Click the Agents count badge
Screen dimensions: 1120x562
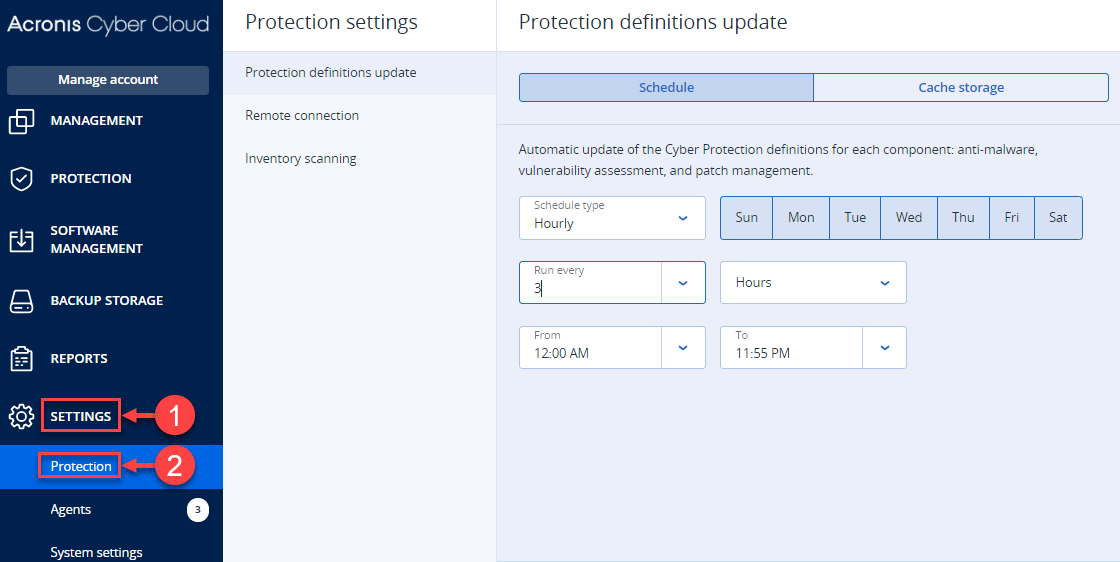197,510
